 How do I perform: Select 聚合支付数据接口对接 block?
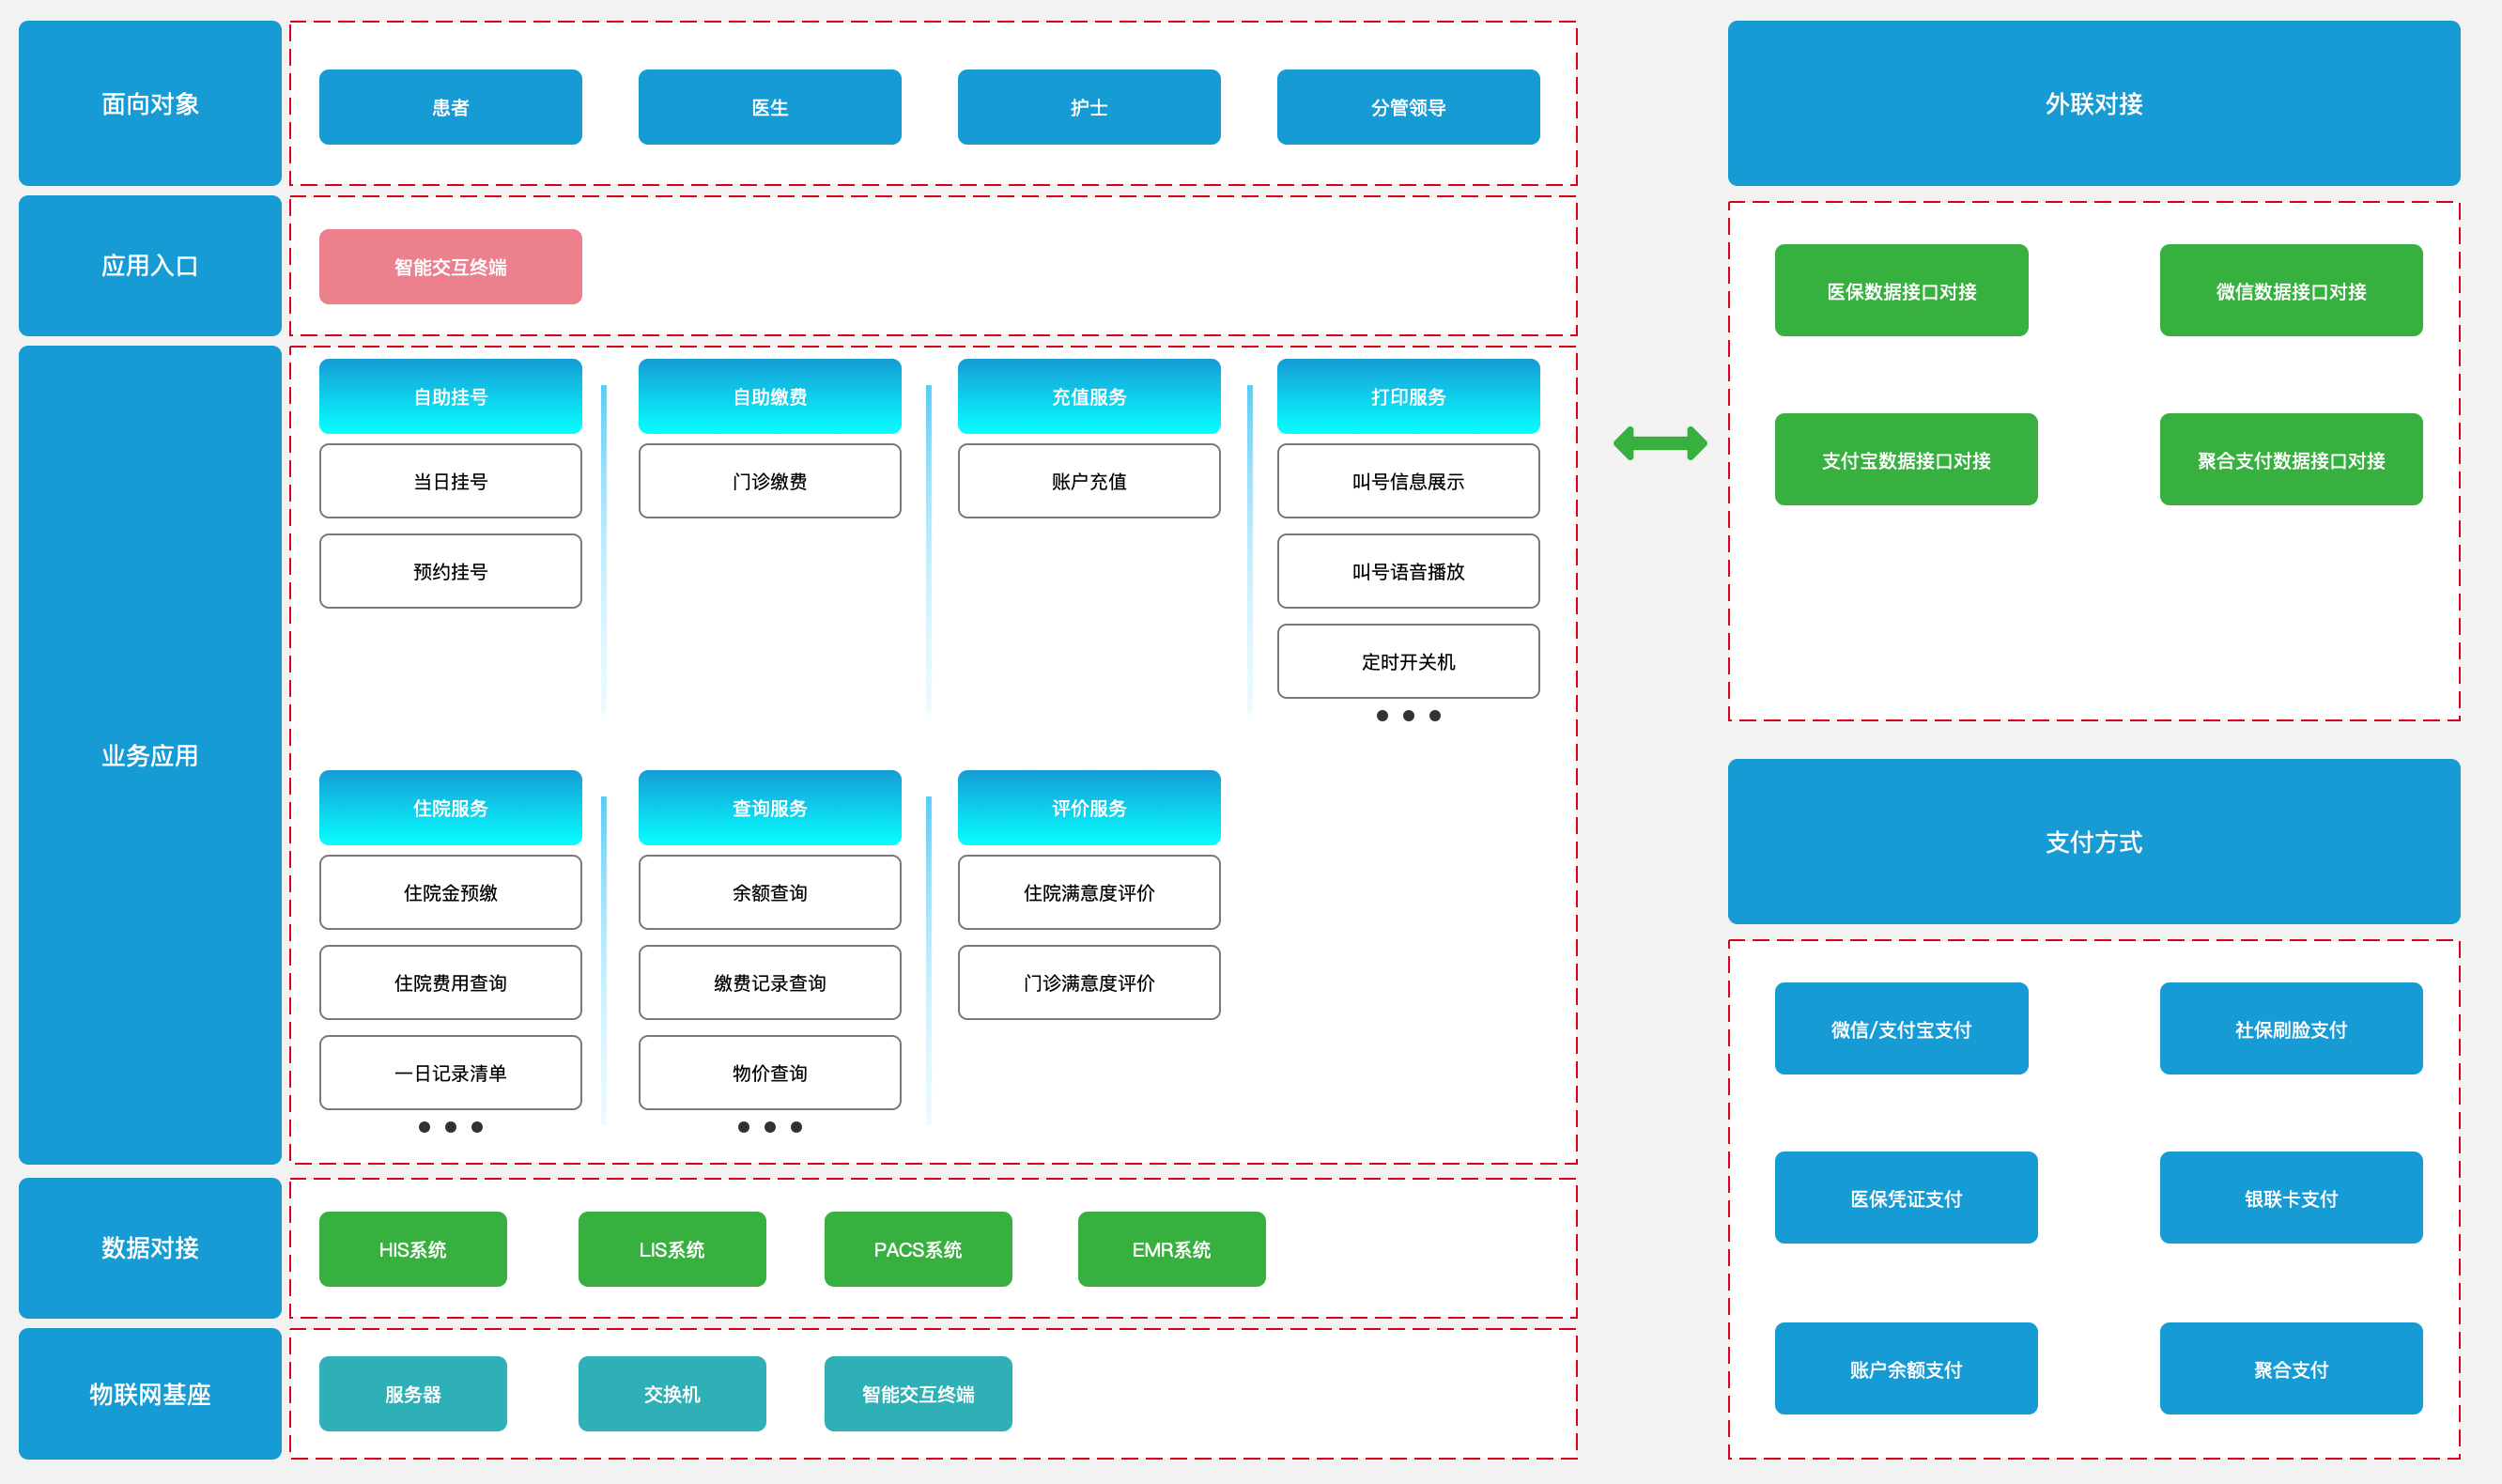2290,460
